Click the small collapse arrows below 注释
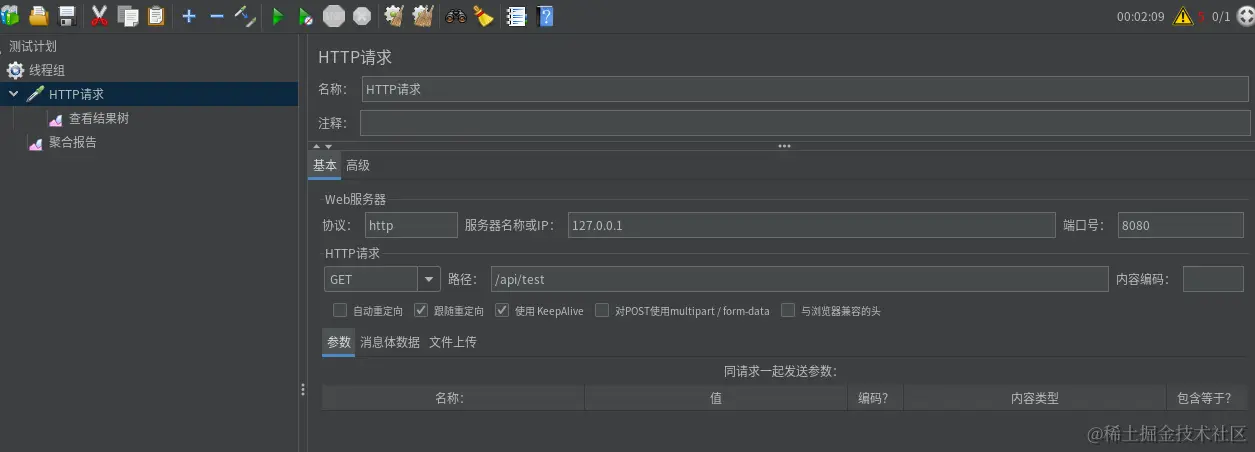The height and width of the screenshot is (452, 1255). point(322,146)
